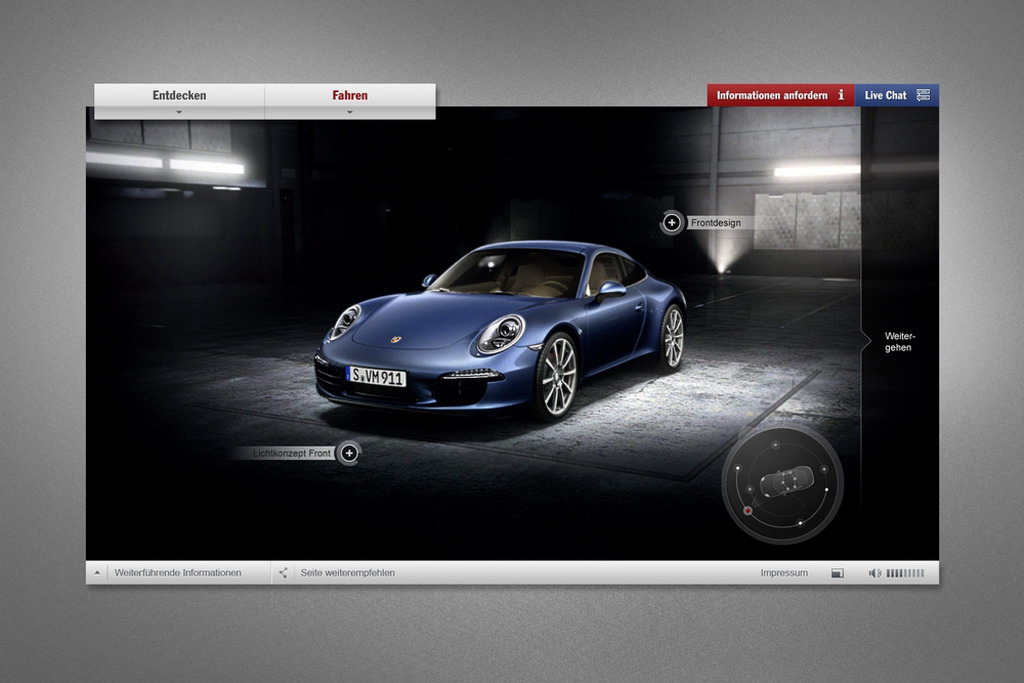The image size is (1024, 683).
Task: Open the Entdecken menu
Action: (x=179, y=96)
